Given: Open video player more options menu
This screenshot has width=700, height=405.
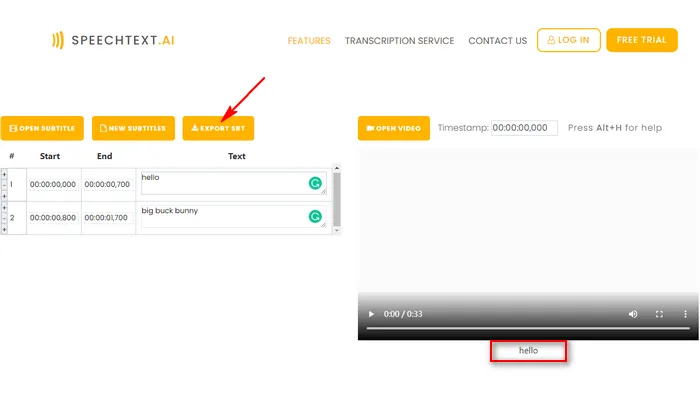Looking at the screenshot, I should coord(683,314).
